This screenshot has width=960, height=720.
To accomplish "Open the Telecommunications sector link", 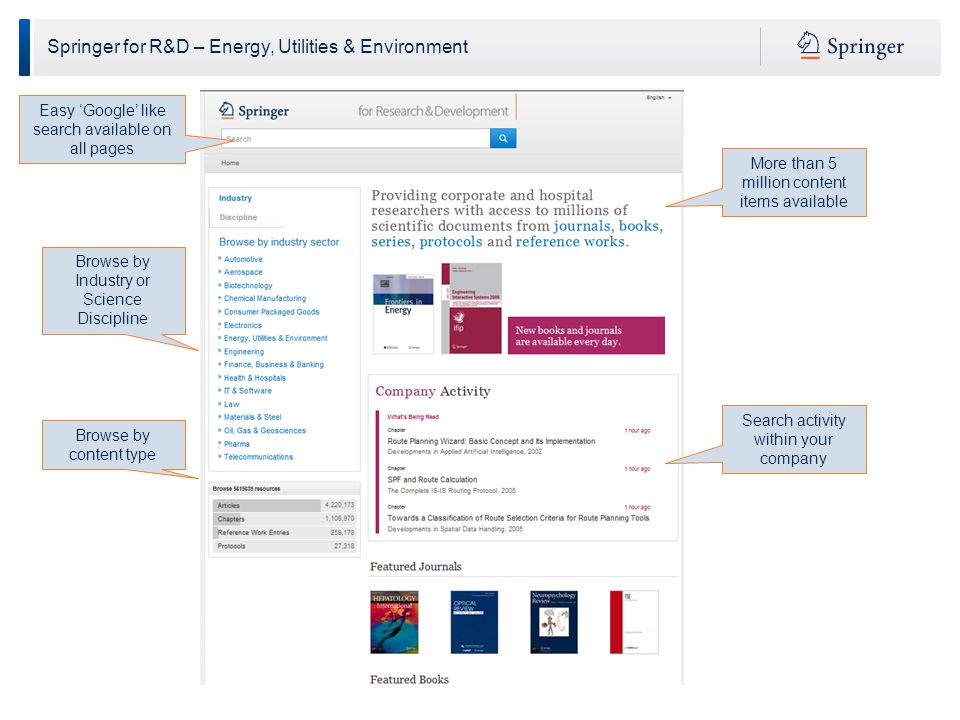I will coord(258,457).
